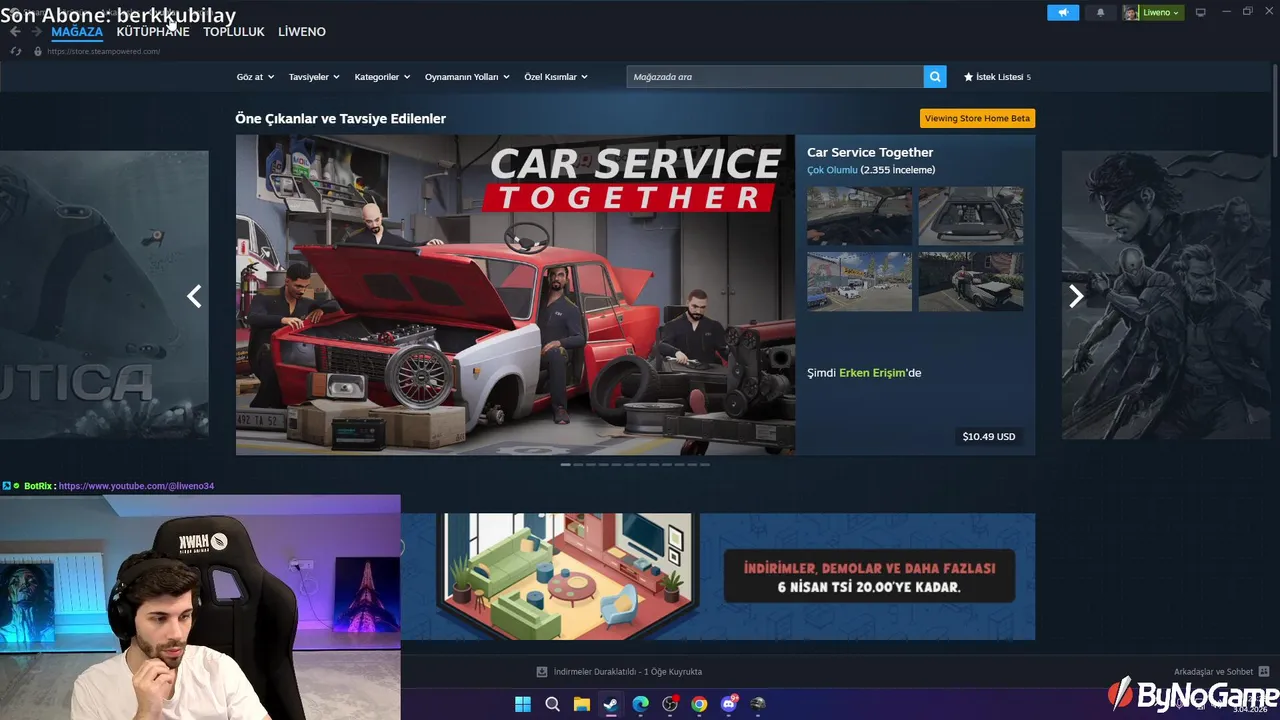Show the previous featured game
1280x720 pixels.
pos(194,296)
